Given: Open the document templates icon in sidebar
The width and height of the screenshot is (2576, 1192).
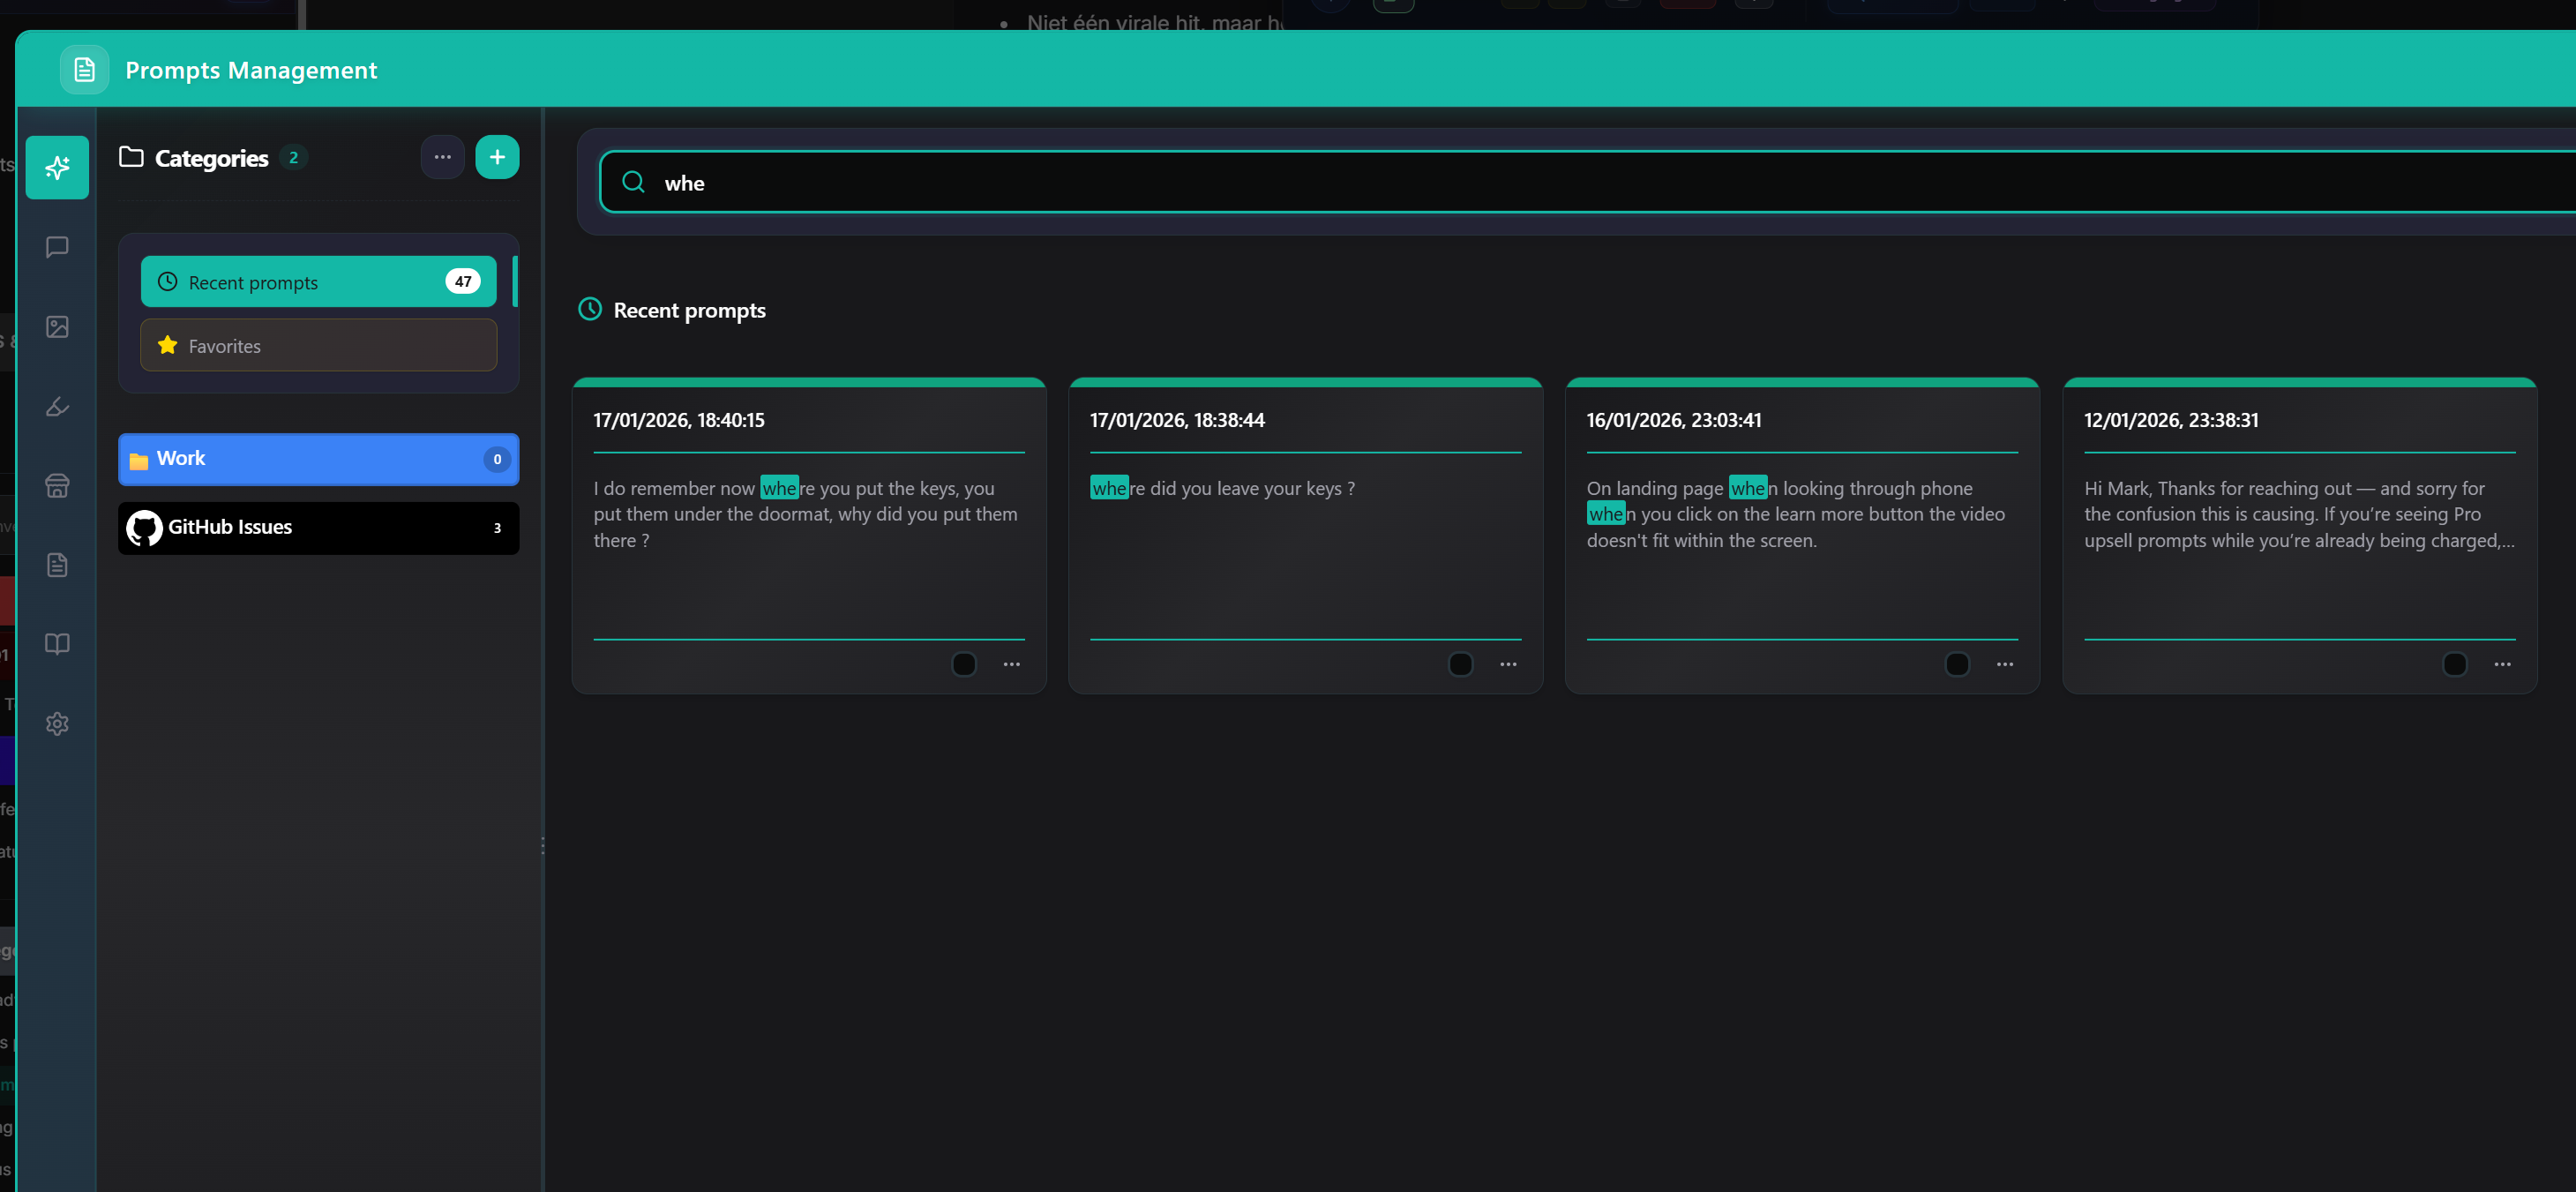Looking at the screenshot, I should (x=57, y=565).
